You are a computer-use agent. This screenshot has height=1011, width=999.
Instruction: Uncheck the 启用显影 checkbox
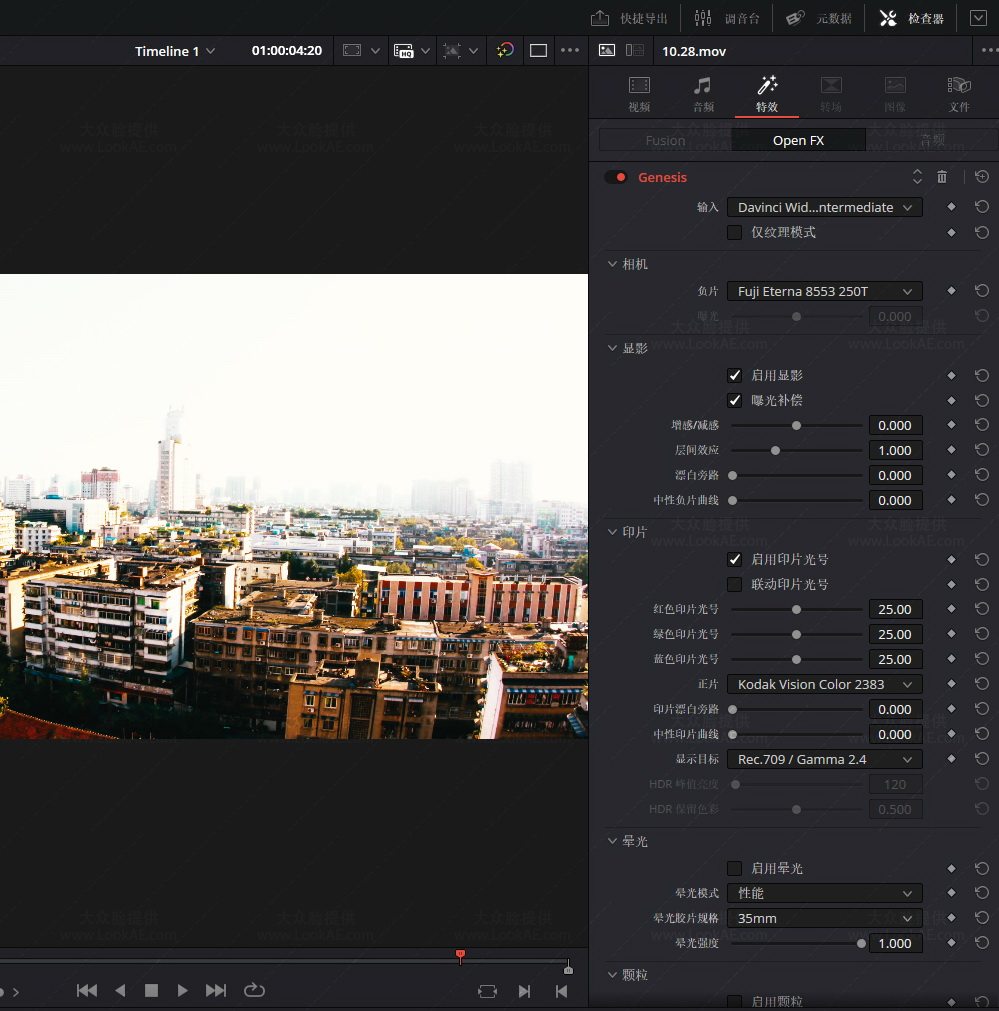tap(735, 375)
